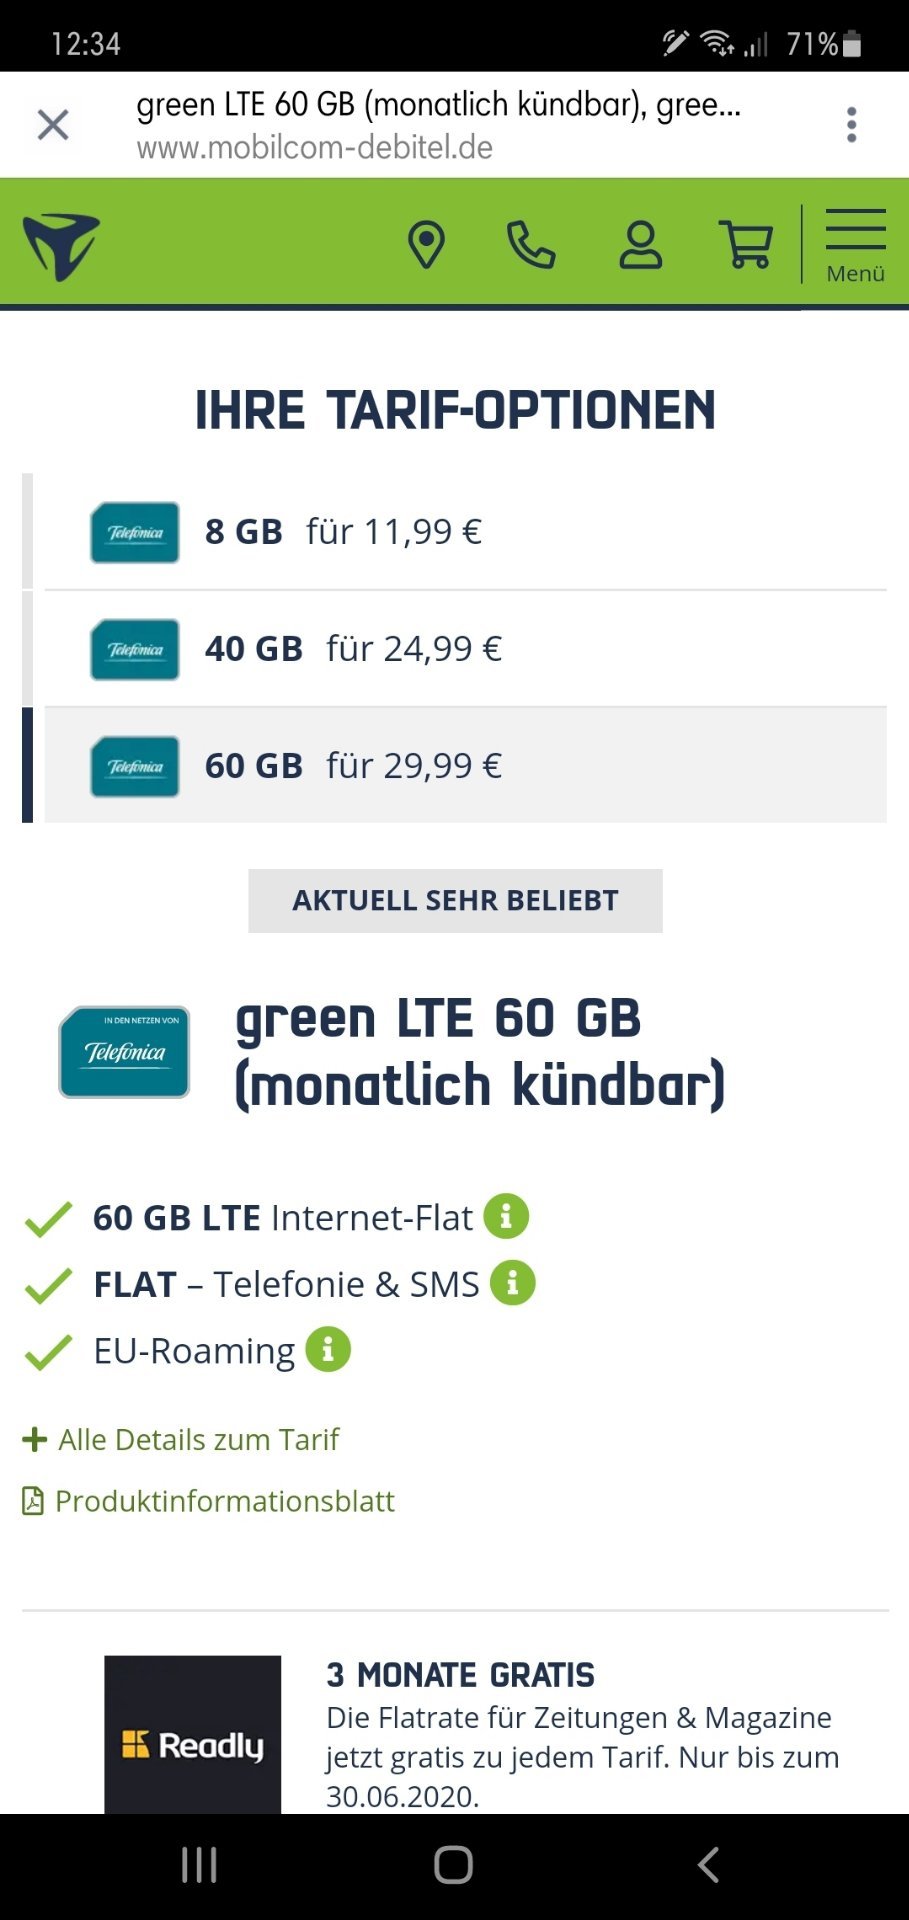Open browser three-dot overflow menu
909x1920 pixels.
[852, 125]
